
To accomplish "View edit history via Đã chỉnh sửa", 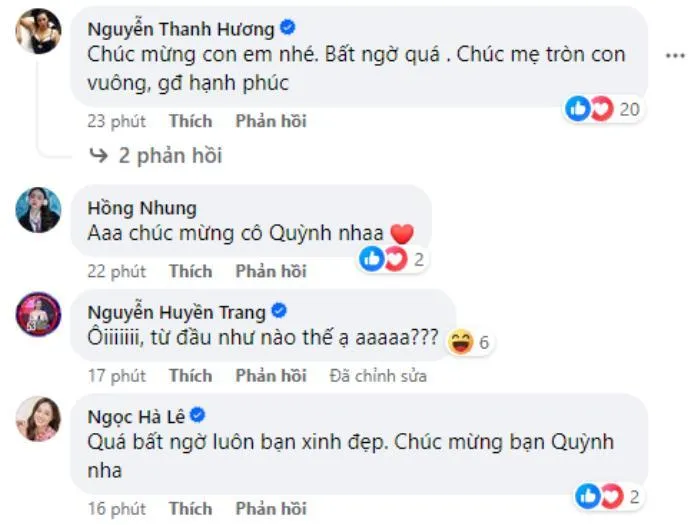I will click(x=378, y=375).
